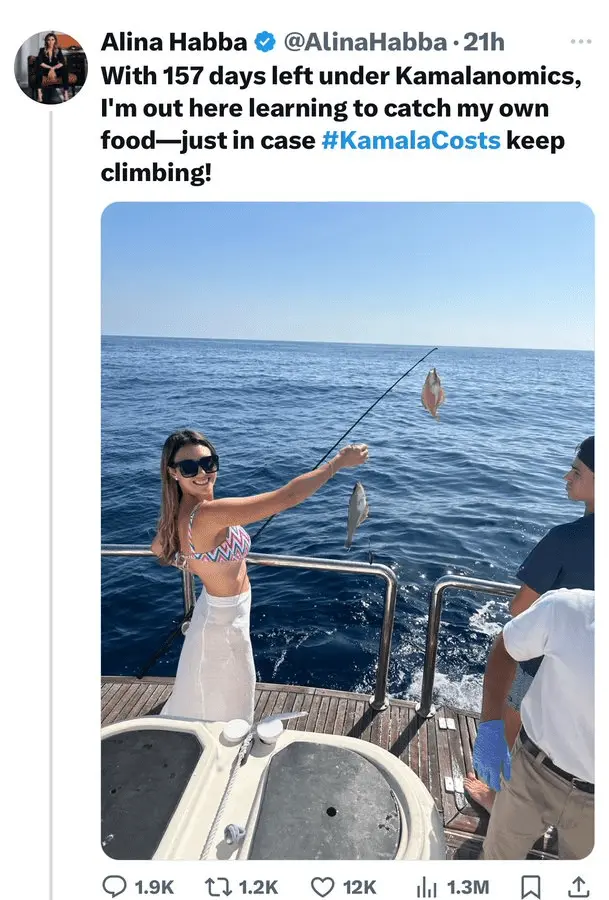
Task: Click the share upload arrow icon
Action: 579,886
